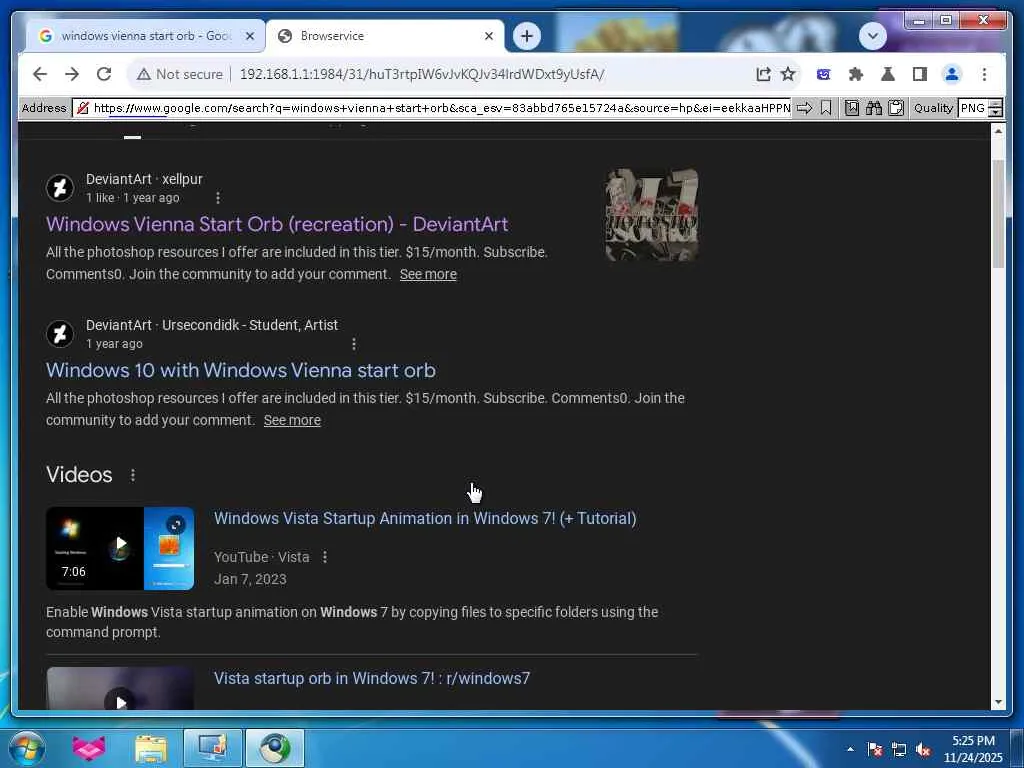
Task: Open the Chrome profile avatar
Action: (x=952, y=74)
